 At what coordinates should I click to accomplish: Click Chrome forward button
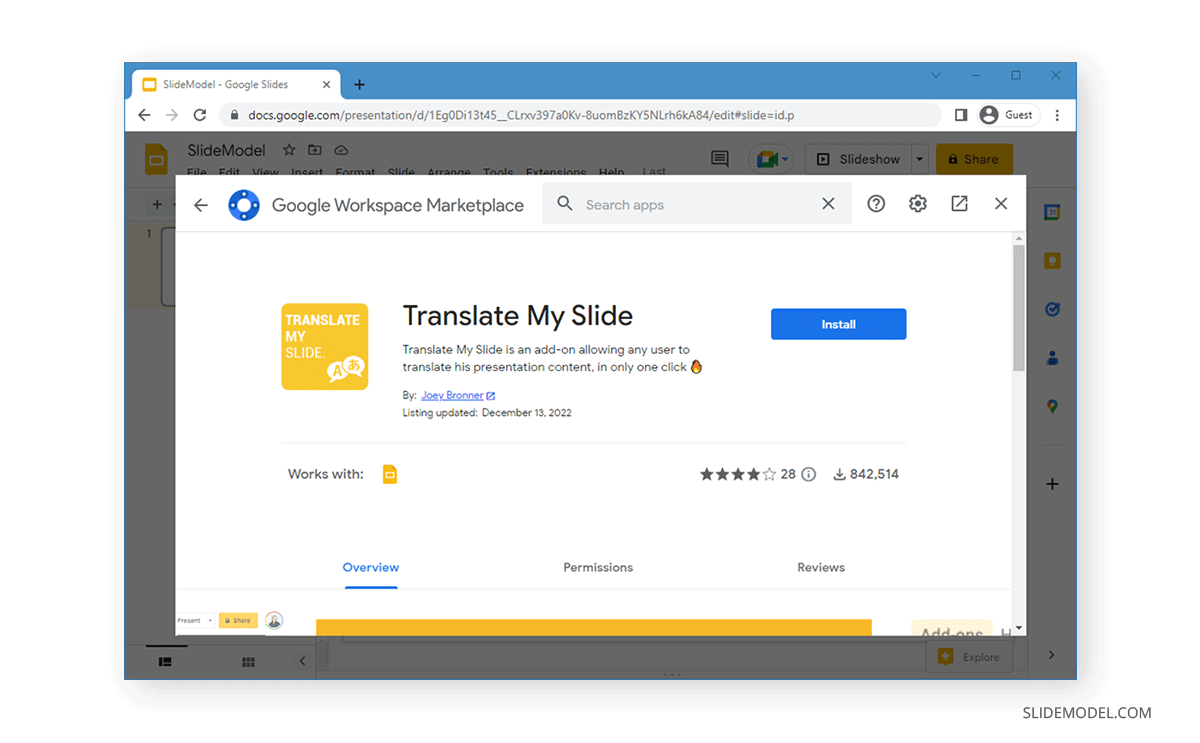[x=172, y=115]
